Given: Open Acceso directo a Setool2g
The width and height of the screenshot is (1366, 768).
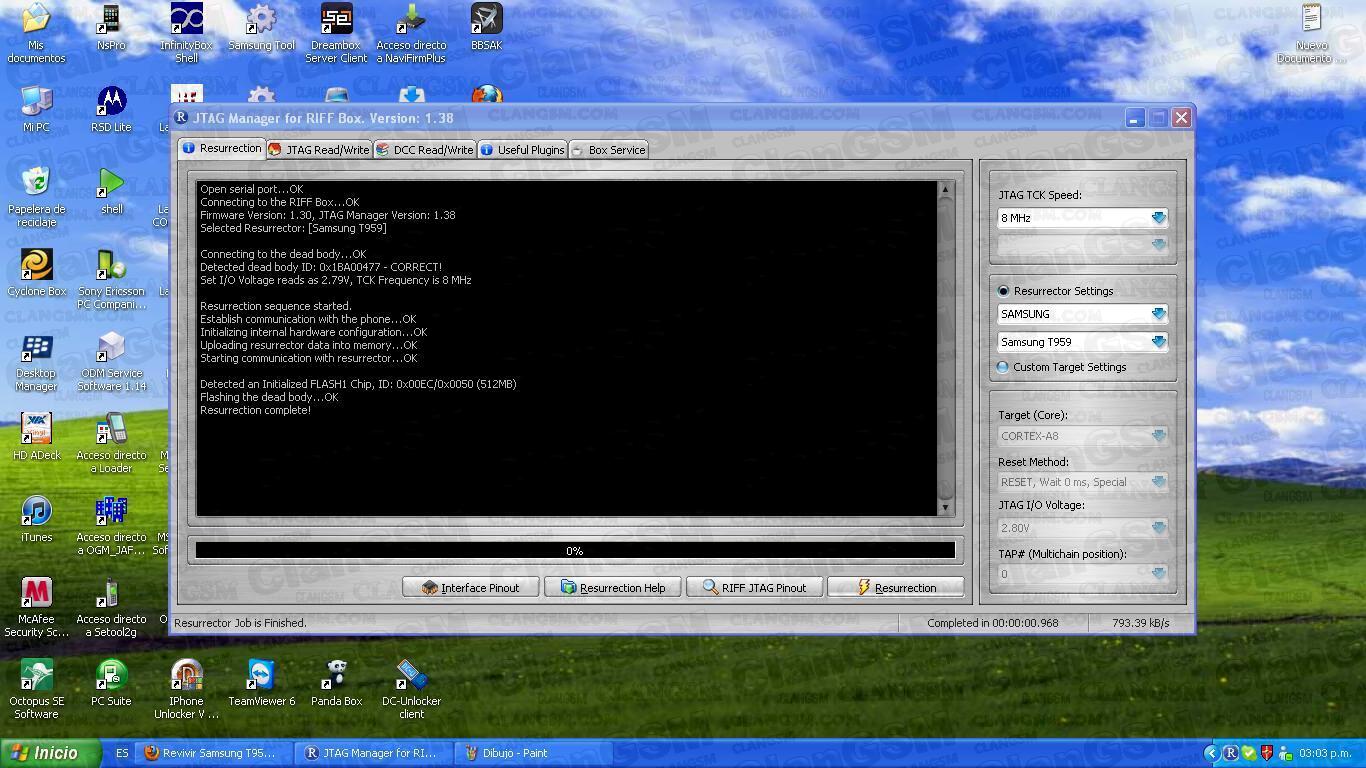Looking at the screenshot, I should pyautogui.click(x=111, y=607).
